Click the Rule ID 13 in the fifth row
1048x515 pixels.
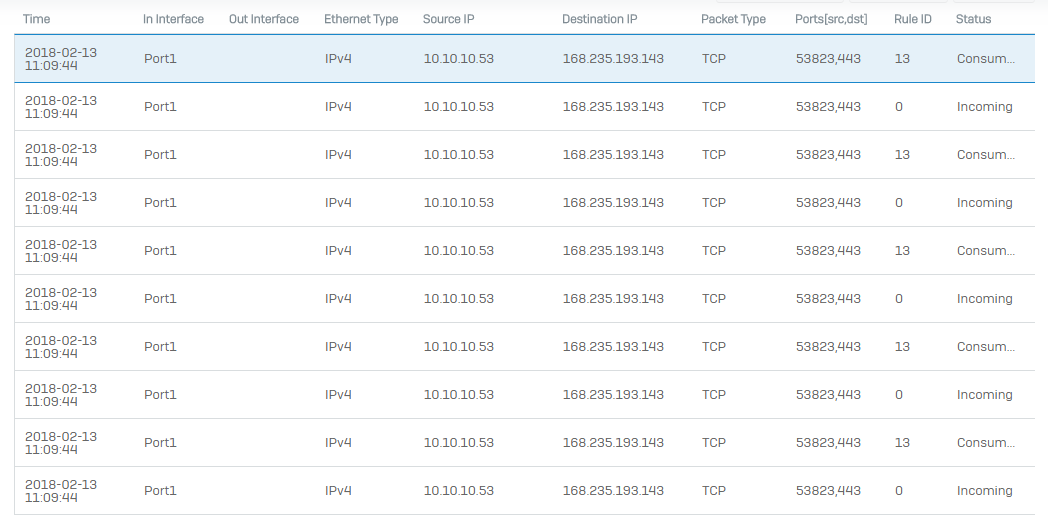click(902, 251)
